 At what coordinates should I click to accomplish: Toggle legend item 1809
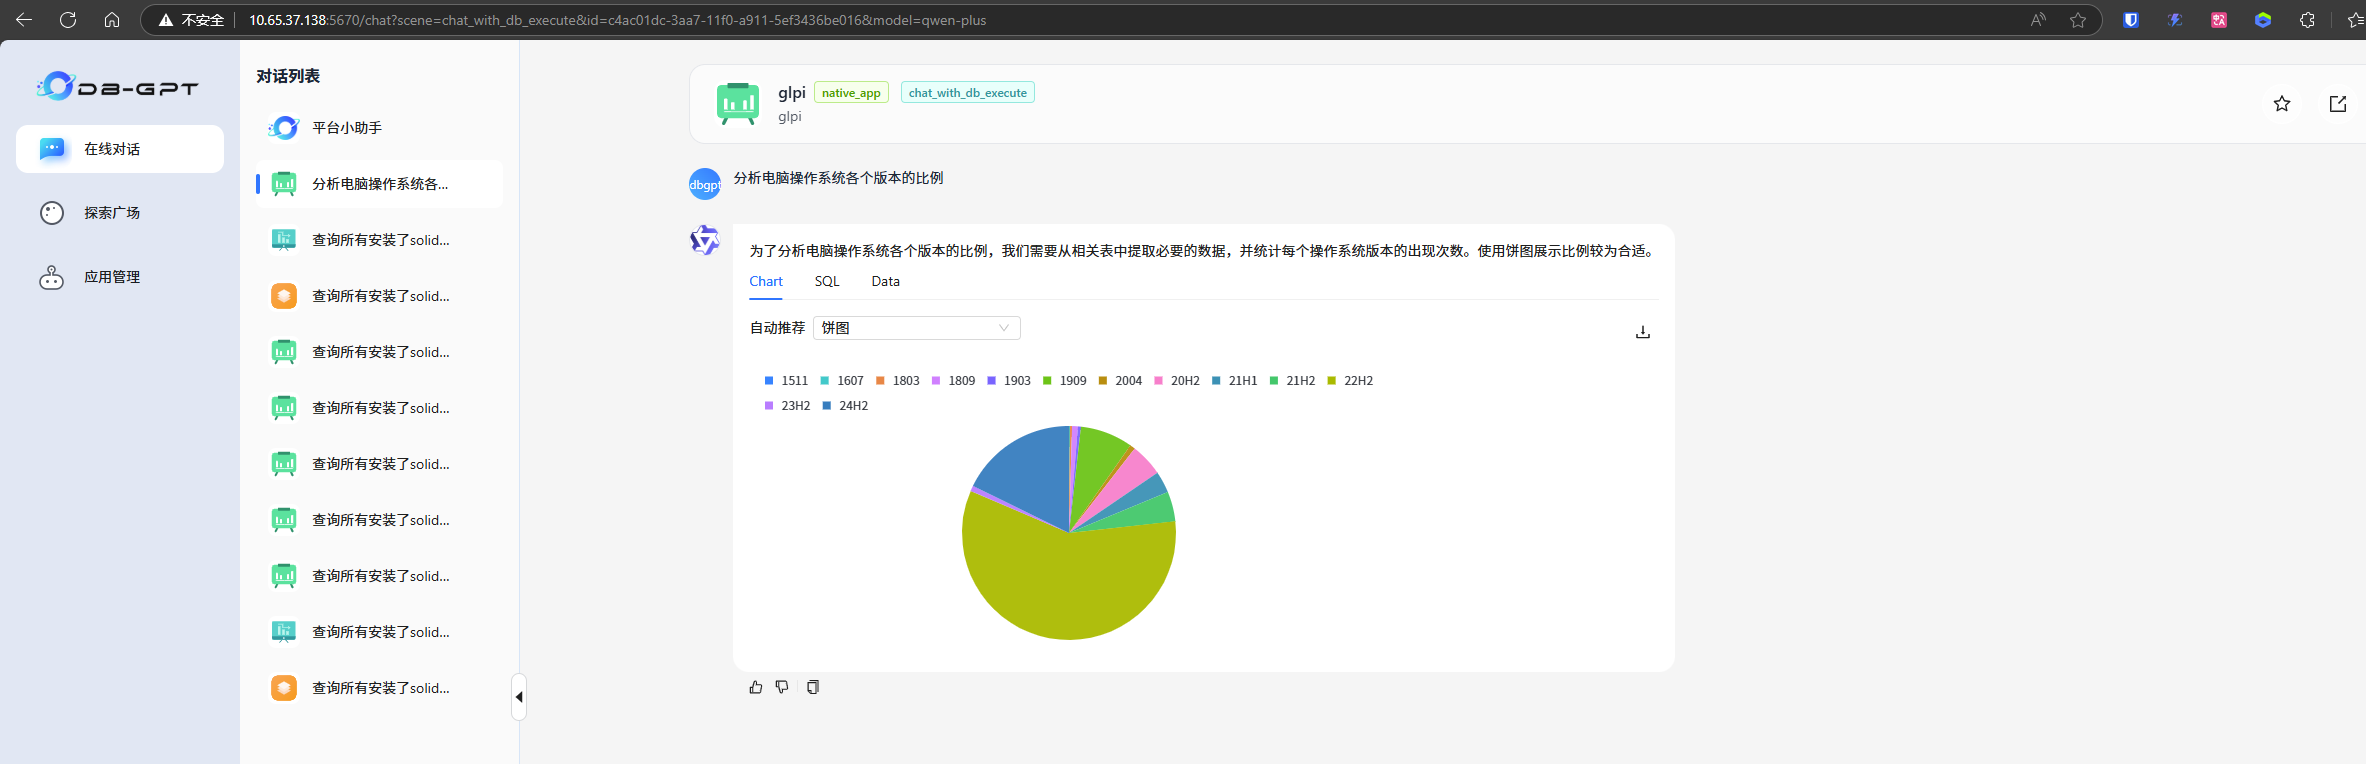pyautogui.click(x=953, y=381)
